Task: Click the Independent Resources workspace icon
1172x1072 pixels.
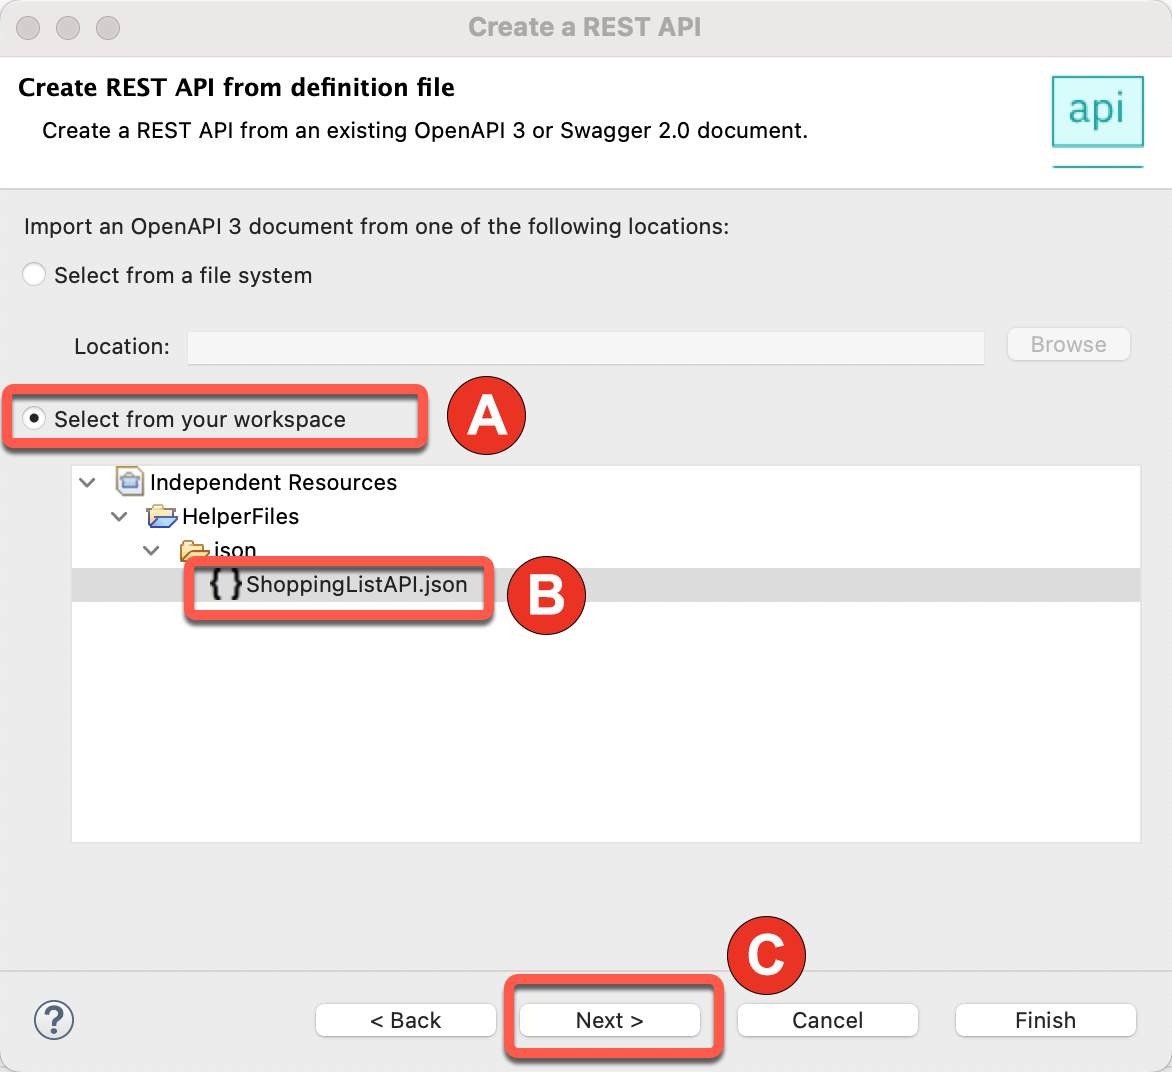Action: [x=130, y=482]
